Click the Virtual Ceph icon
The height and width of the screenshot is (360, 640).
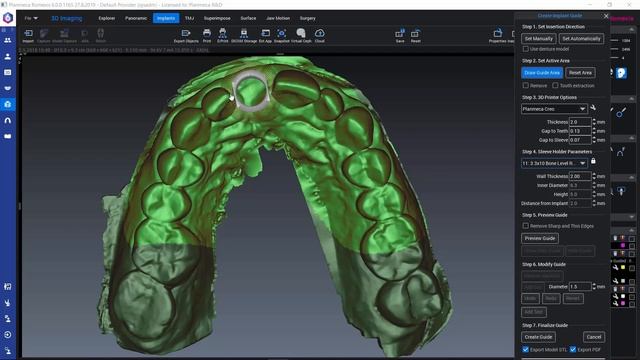click(301, 35)
